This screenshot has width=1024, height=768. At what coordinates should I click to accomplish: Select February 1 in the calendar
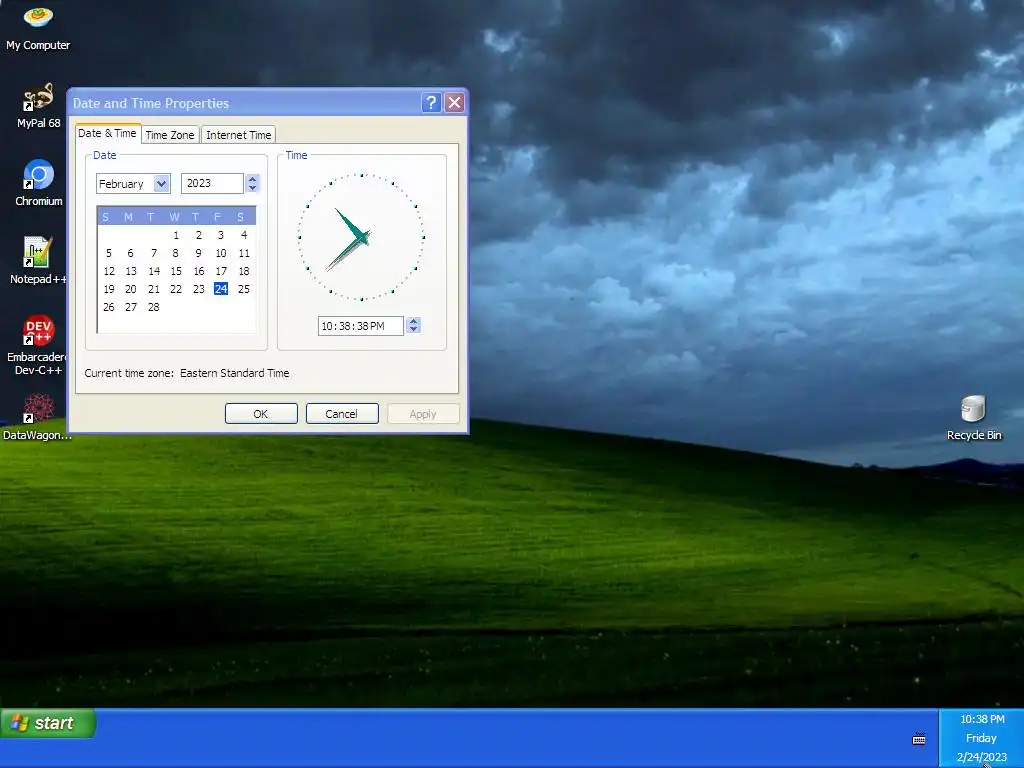tap(176, 235)
